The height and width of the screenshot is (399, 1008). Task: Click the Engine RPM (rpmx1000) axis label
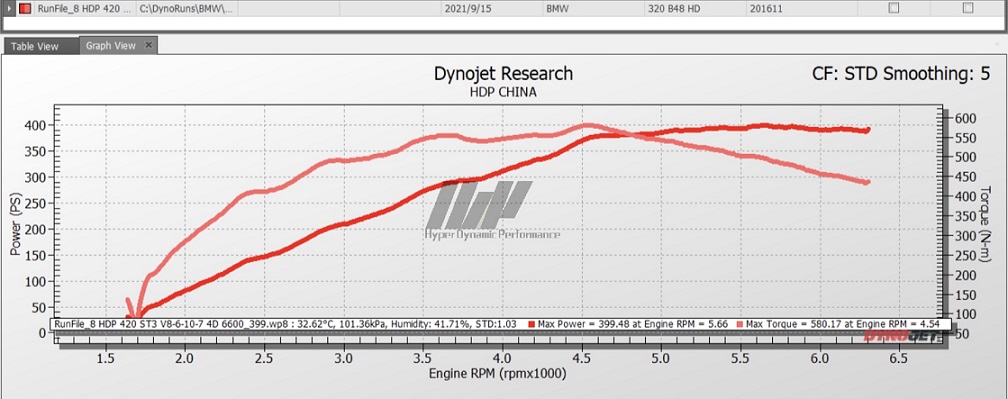click(x=499, y=373)
